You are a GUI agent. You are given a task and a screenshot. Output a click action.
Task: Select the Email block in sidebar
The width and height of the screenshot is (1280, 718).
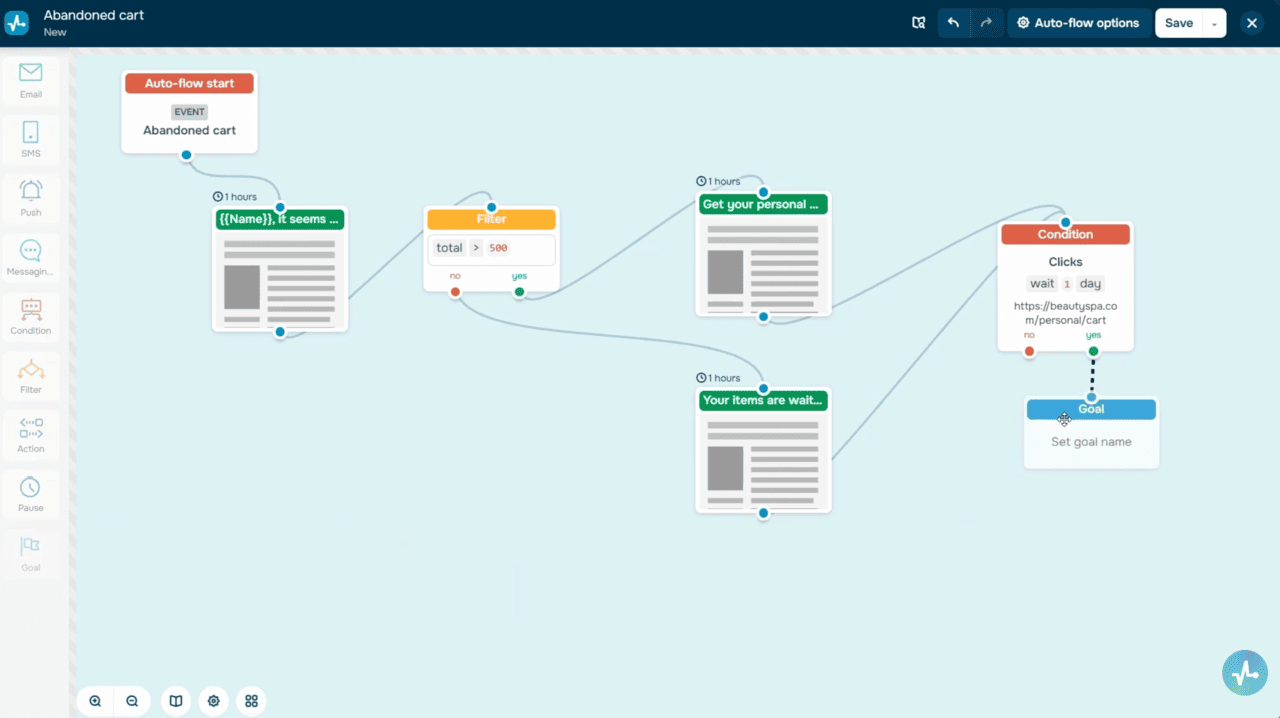(x=31, y=81)
